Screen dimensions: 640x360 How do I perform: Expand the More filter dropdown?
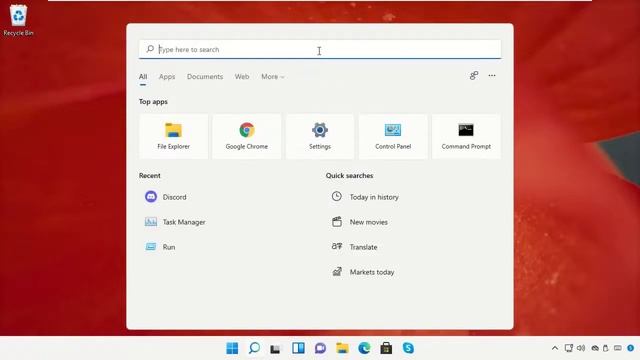coord(273,77)
